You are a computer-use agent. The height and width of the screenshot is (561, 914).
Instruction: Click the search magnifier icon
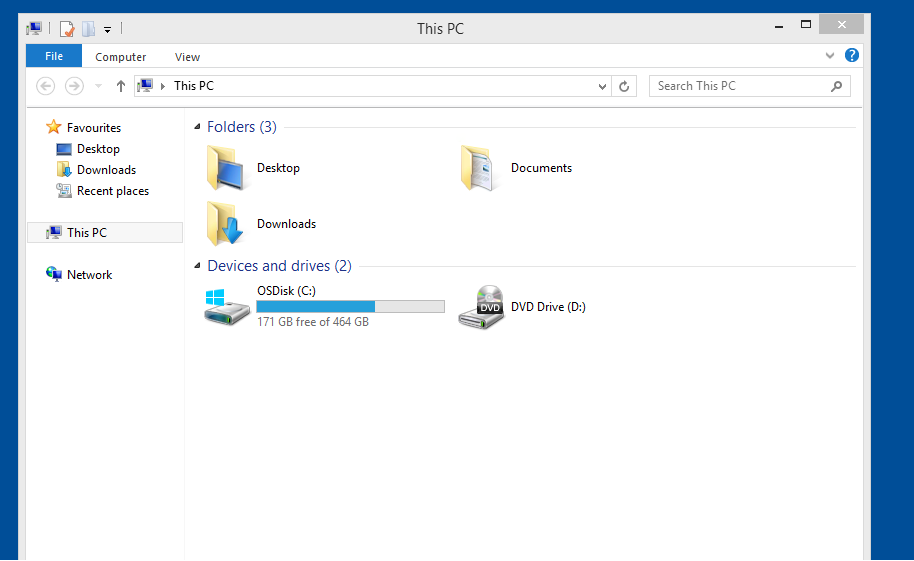click(x=837, y=87)
